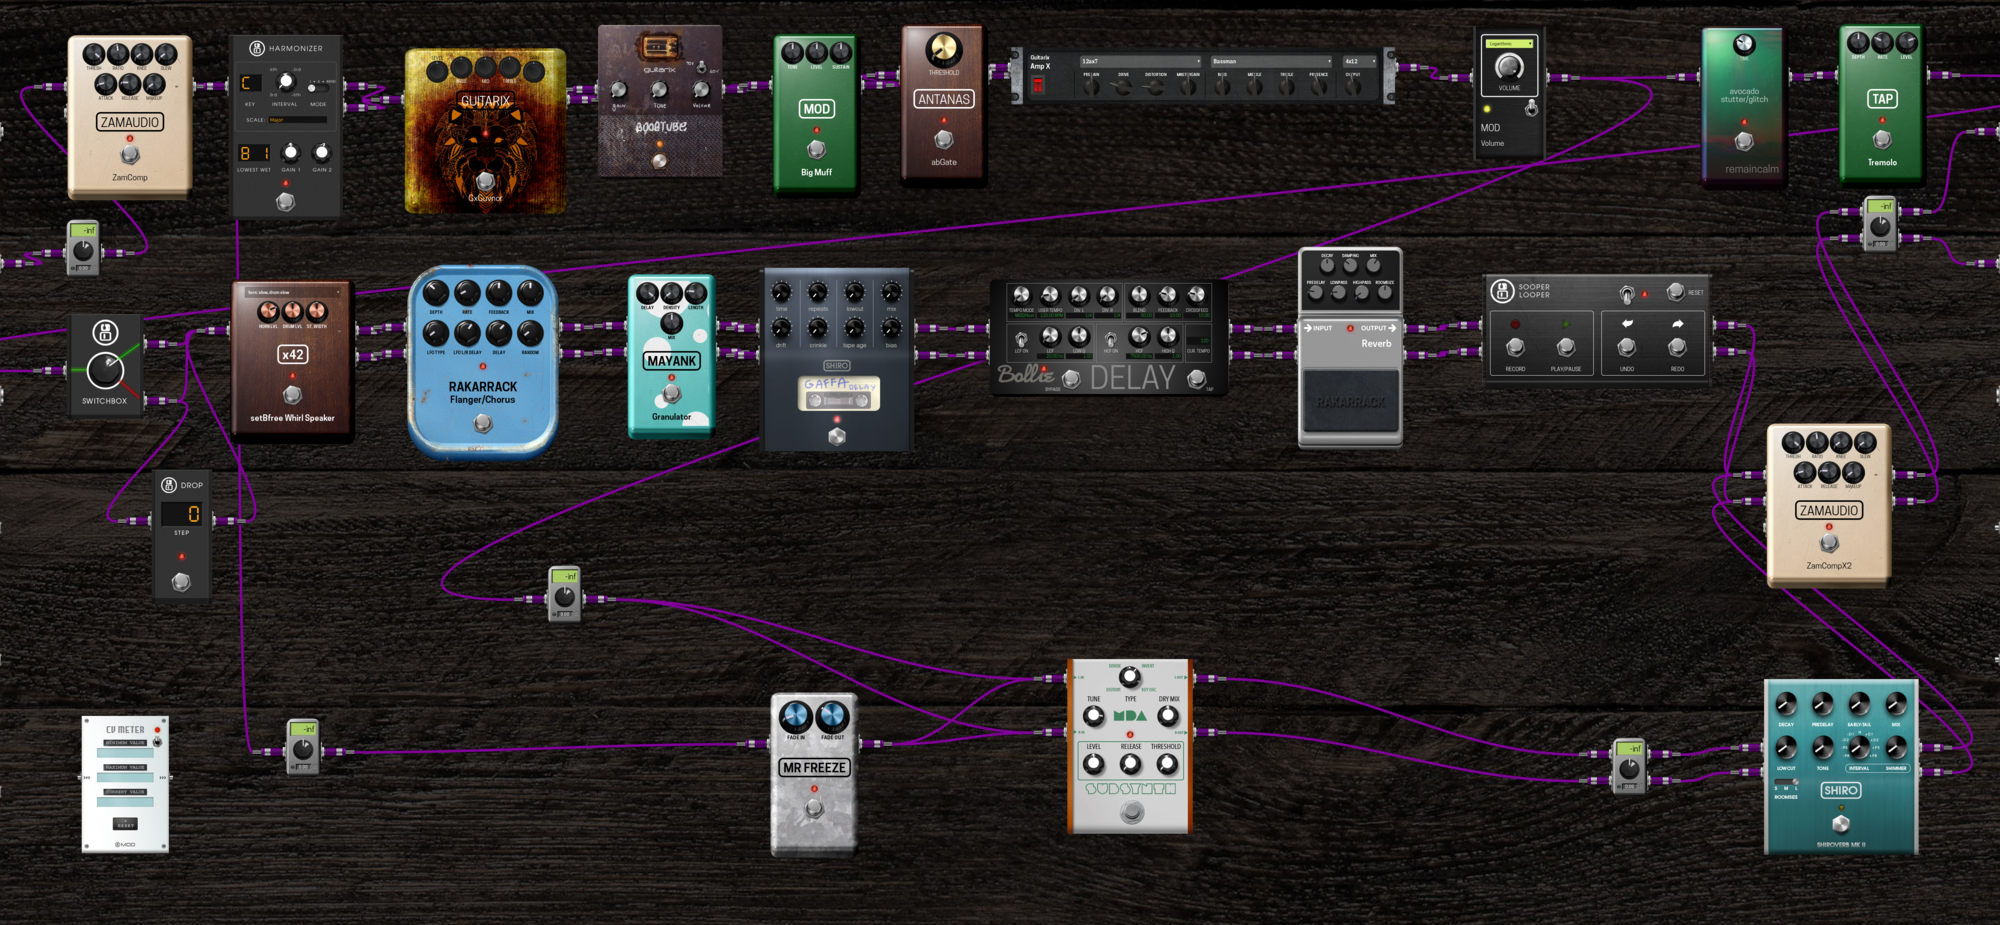Toggle the Bollie Delay Bypass footswitch
This screenshot has width=2000, height=925.
[x=1071, y=378]
